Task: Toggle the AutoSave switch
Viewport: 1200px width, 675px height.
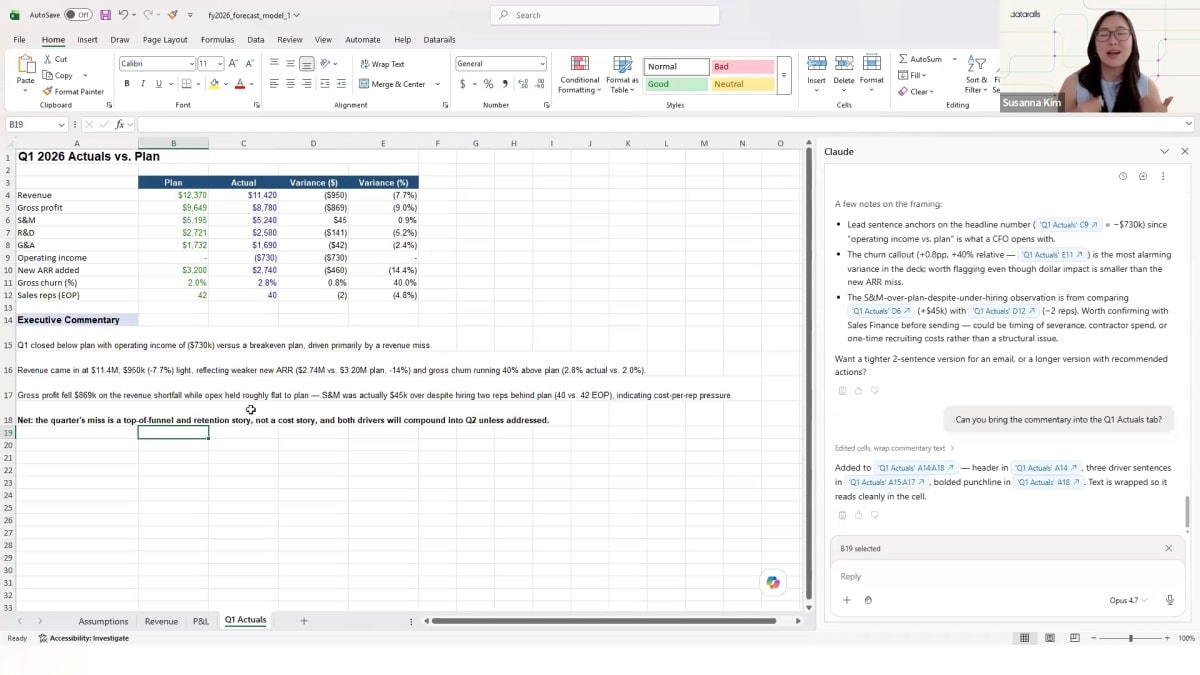Action: (78, 15)
